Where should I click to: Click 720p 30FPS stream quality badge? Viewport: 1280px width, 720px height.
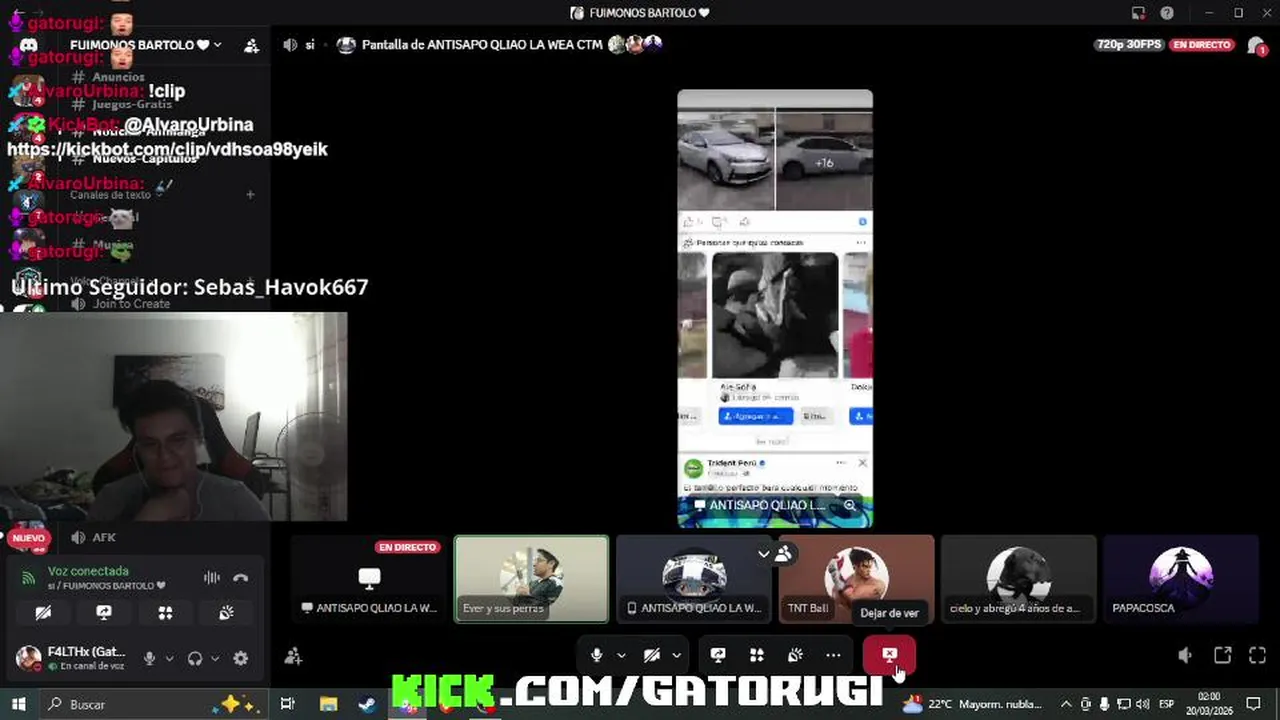1128,44
